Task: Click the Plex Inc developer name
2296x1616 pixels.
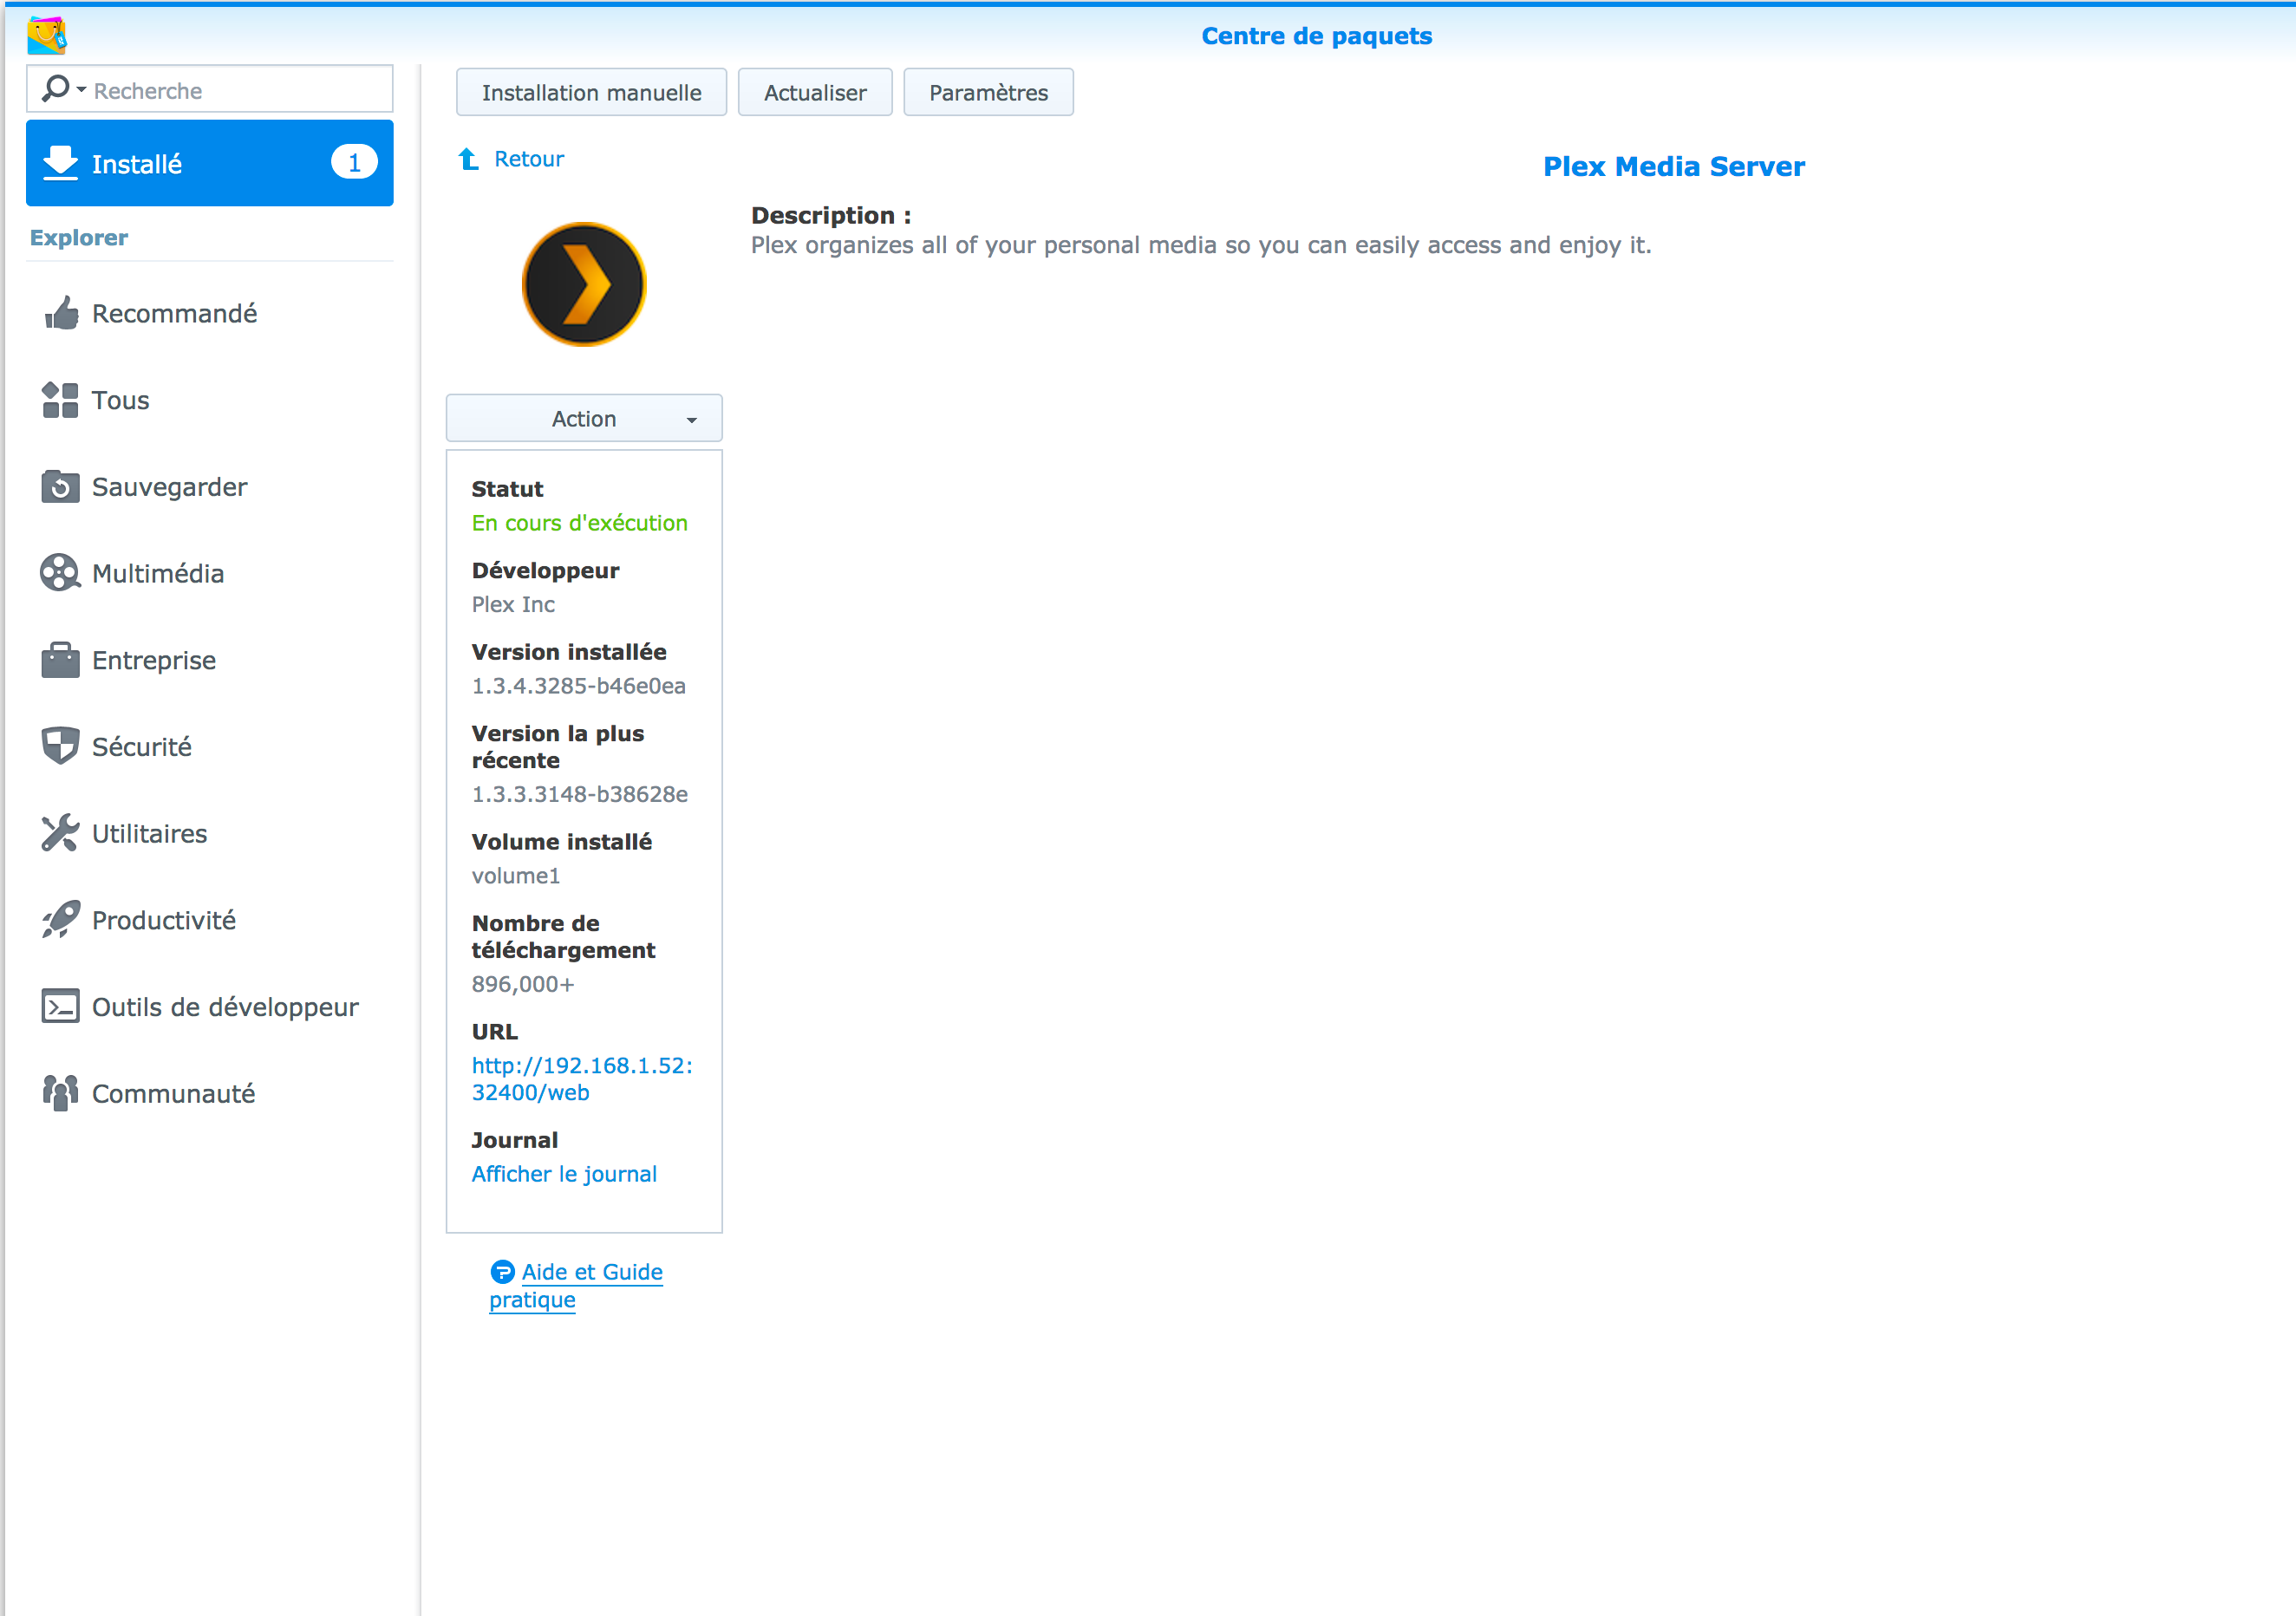Action: 513,604
